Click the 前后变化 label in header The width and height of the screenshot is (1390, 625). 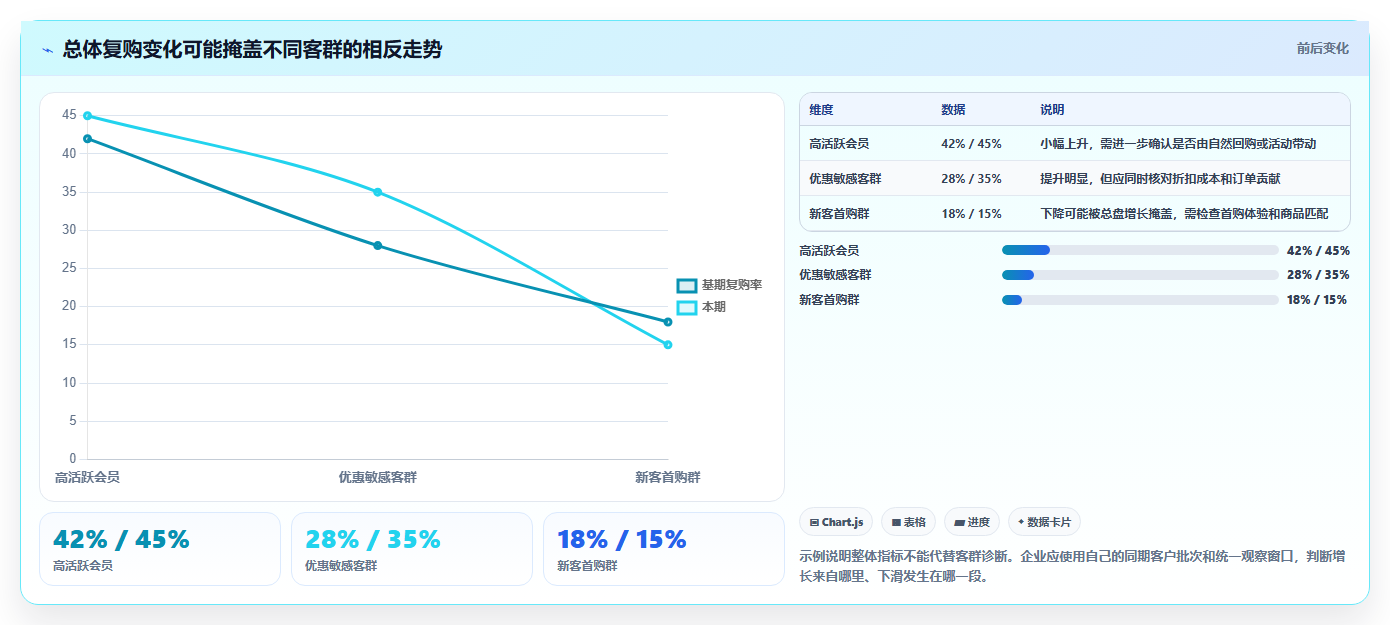click(1322, 48)
